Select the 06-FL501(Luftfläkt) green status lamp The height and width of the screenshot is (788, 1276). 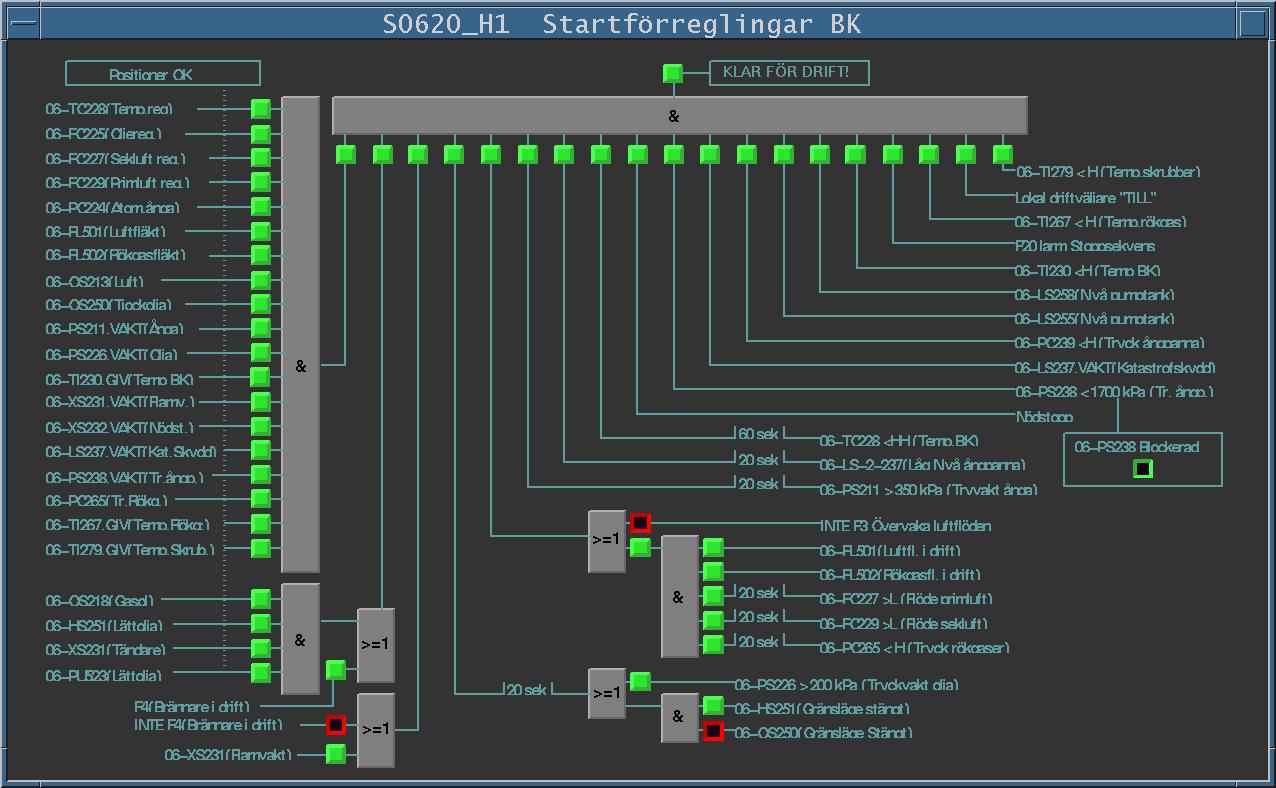click(260, 231)
